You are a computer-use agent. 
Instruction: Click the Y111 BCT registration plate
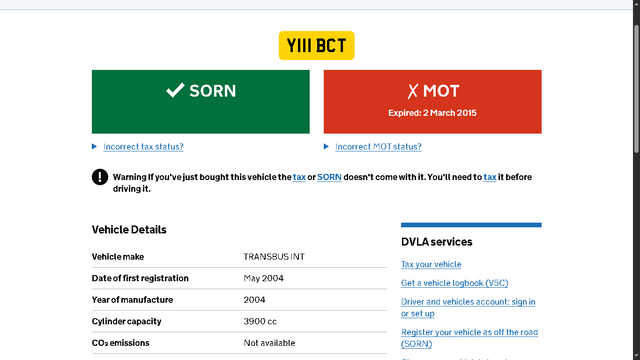316,45
